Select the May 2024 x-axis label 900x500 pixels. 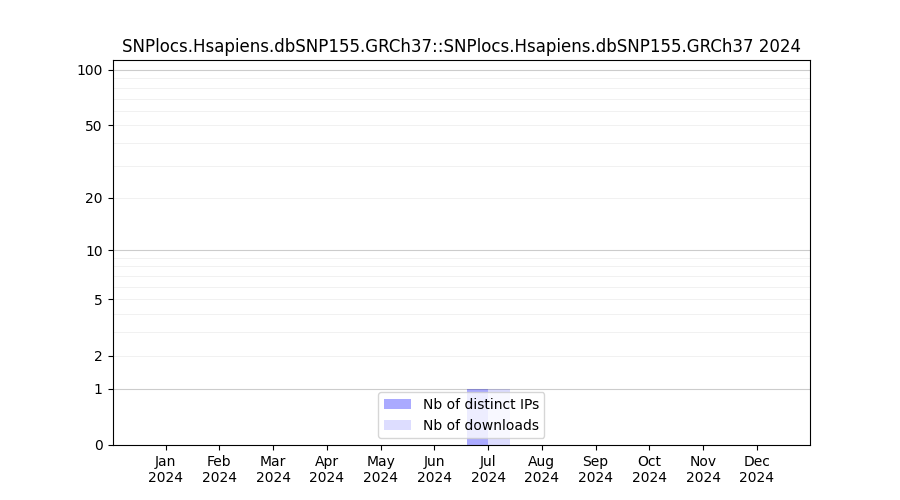point(380,469)
